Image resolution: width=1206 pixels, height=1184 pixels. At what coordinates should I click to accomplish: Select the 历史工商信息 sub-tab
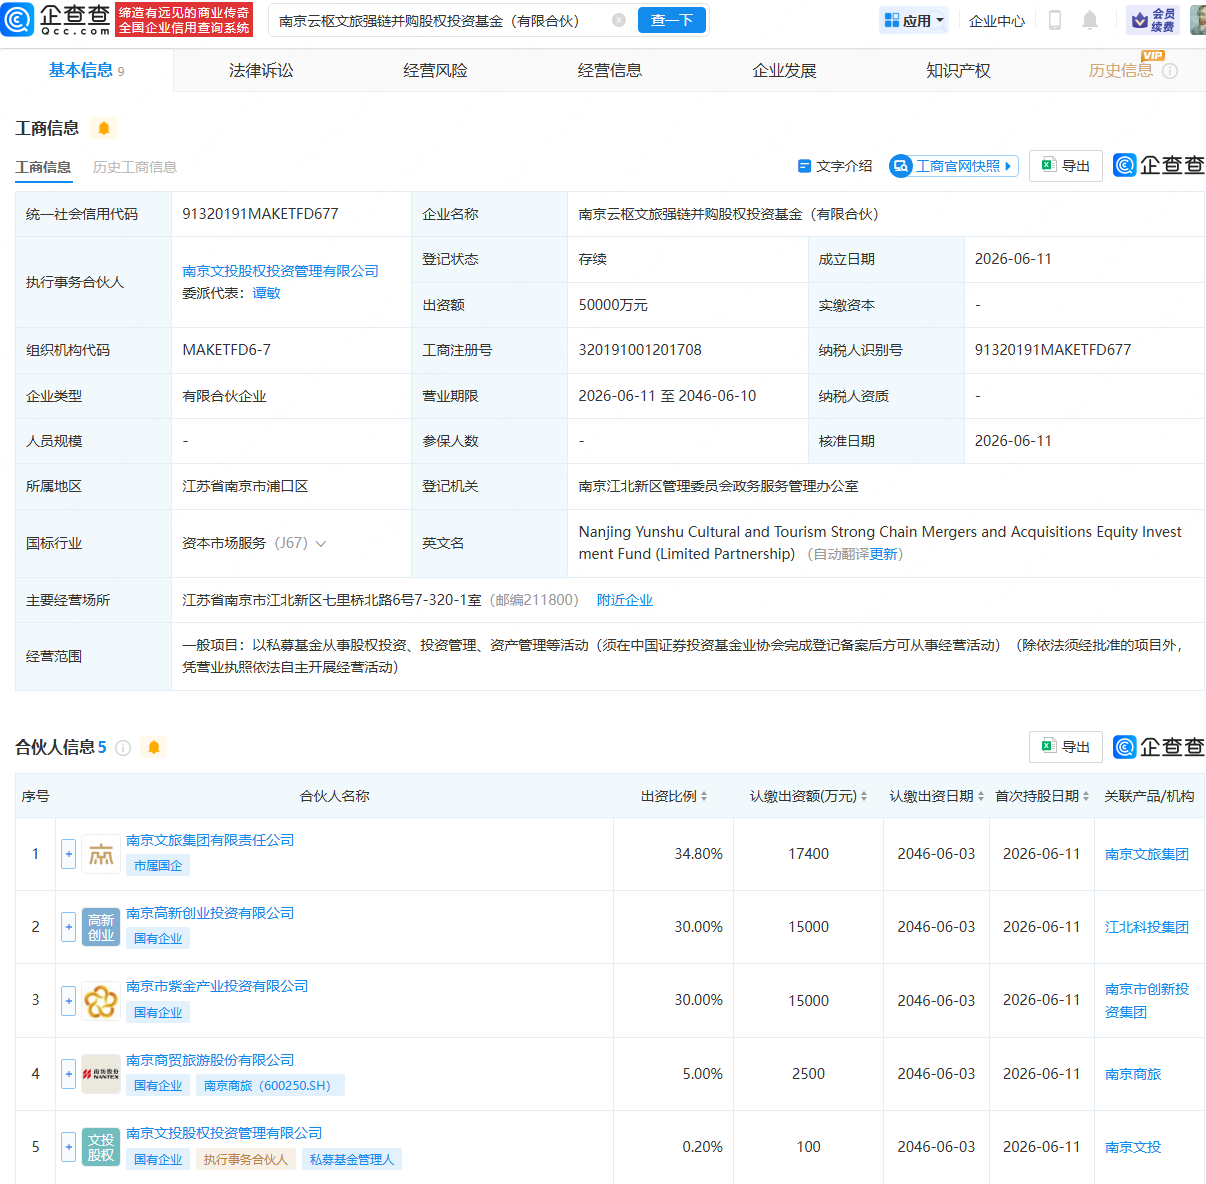[x=135, y=167]
